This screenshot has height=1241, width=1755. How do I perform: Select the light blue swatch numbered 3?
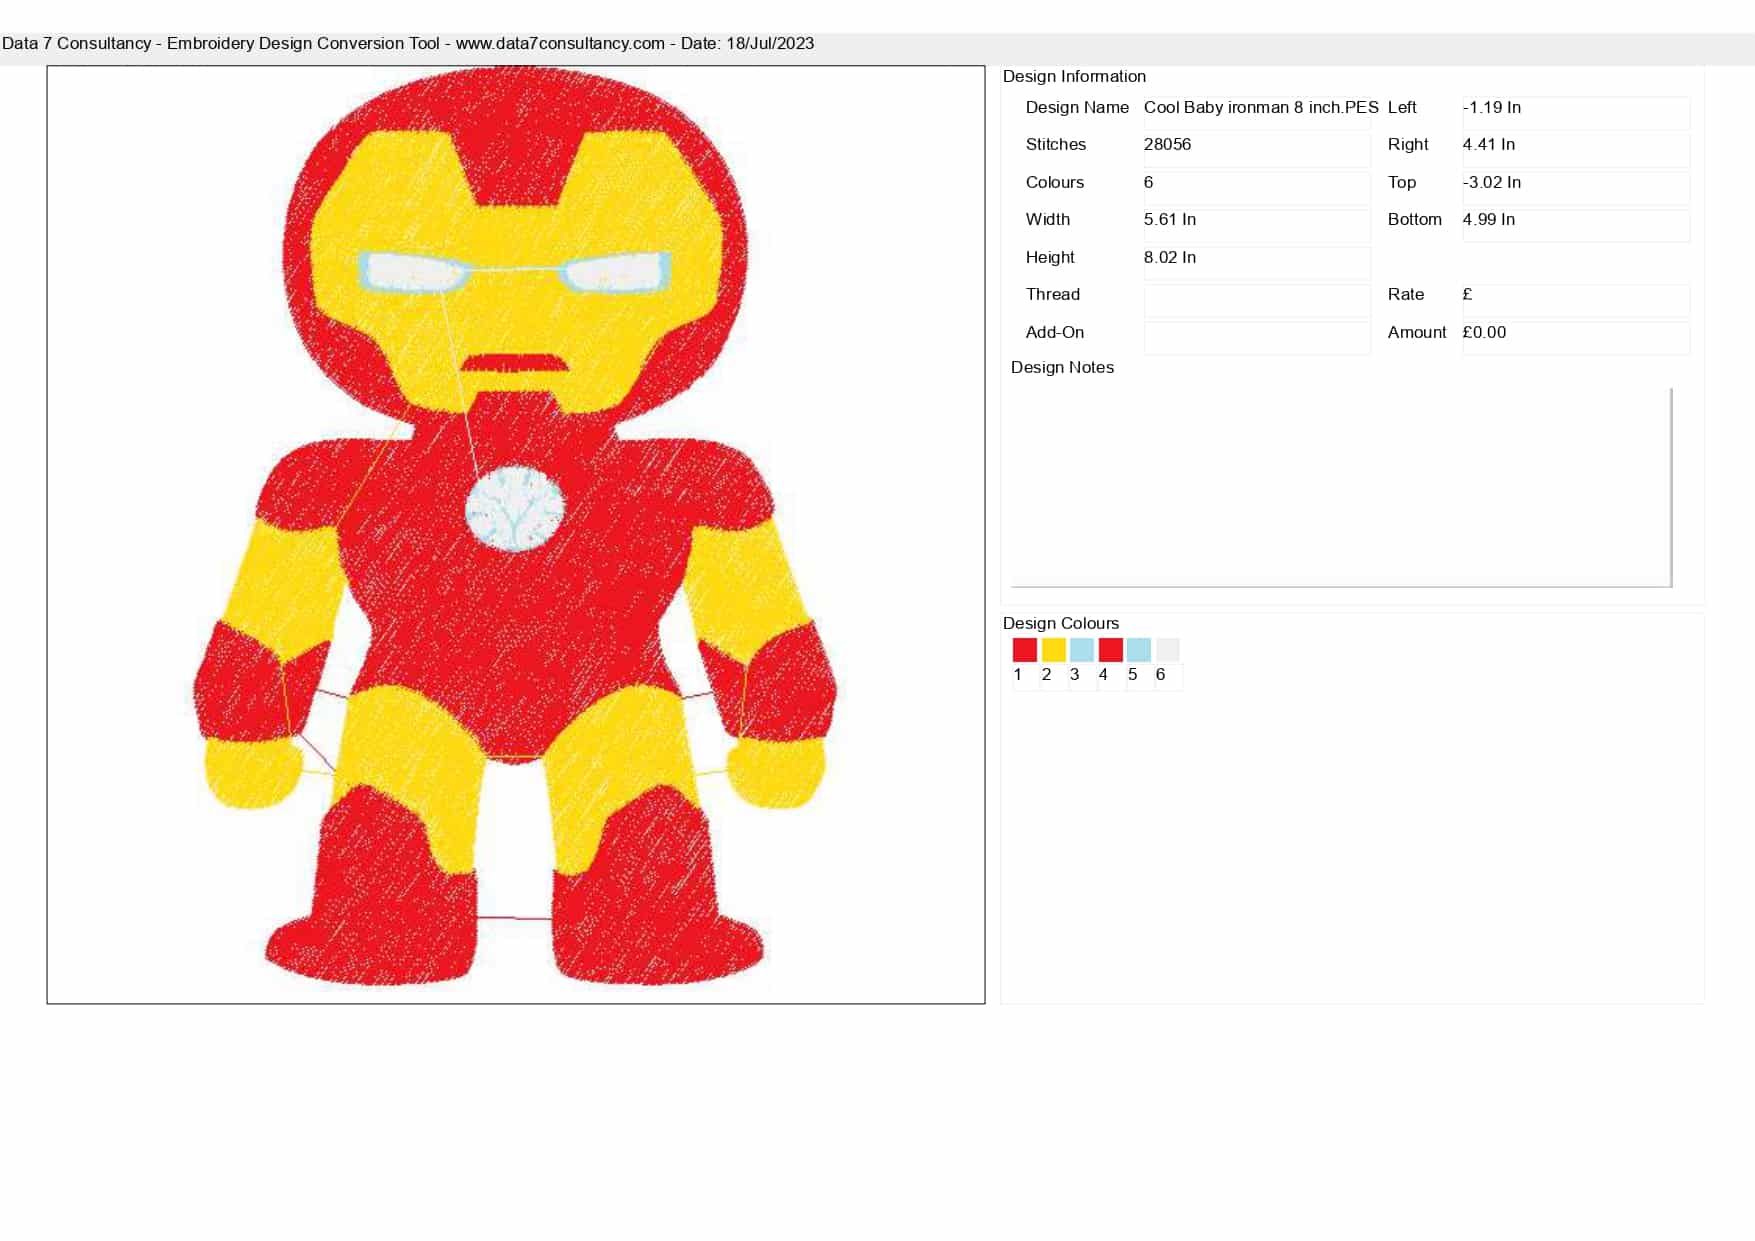1081,650
